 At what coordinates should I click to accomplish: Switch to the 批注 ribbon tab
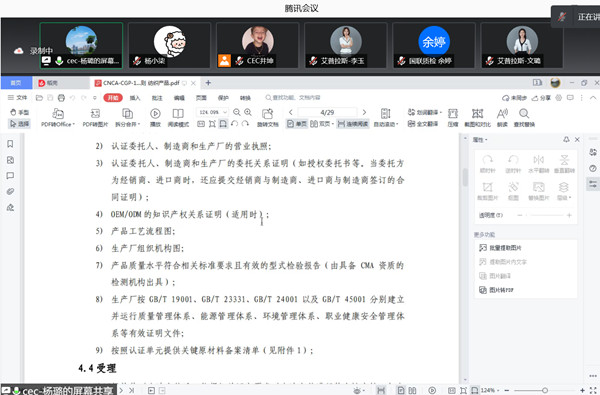pos(157,98)
